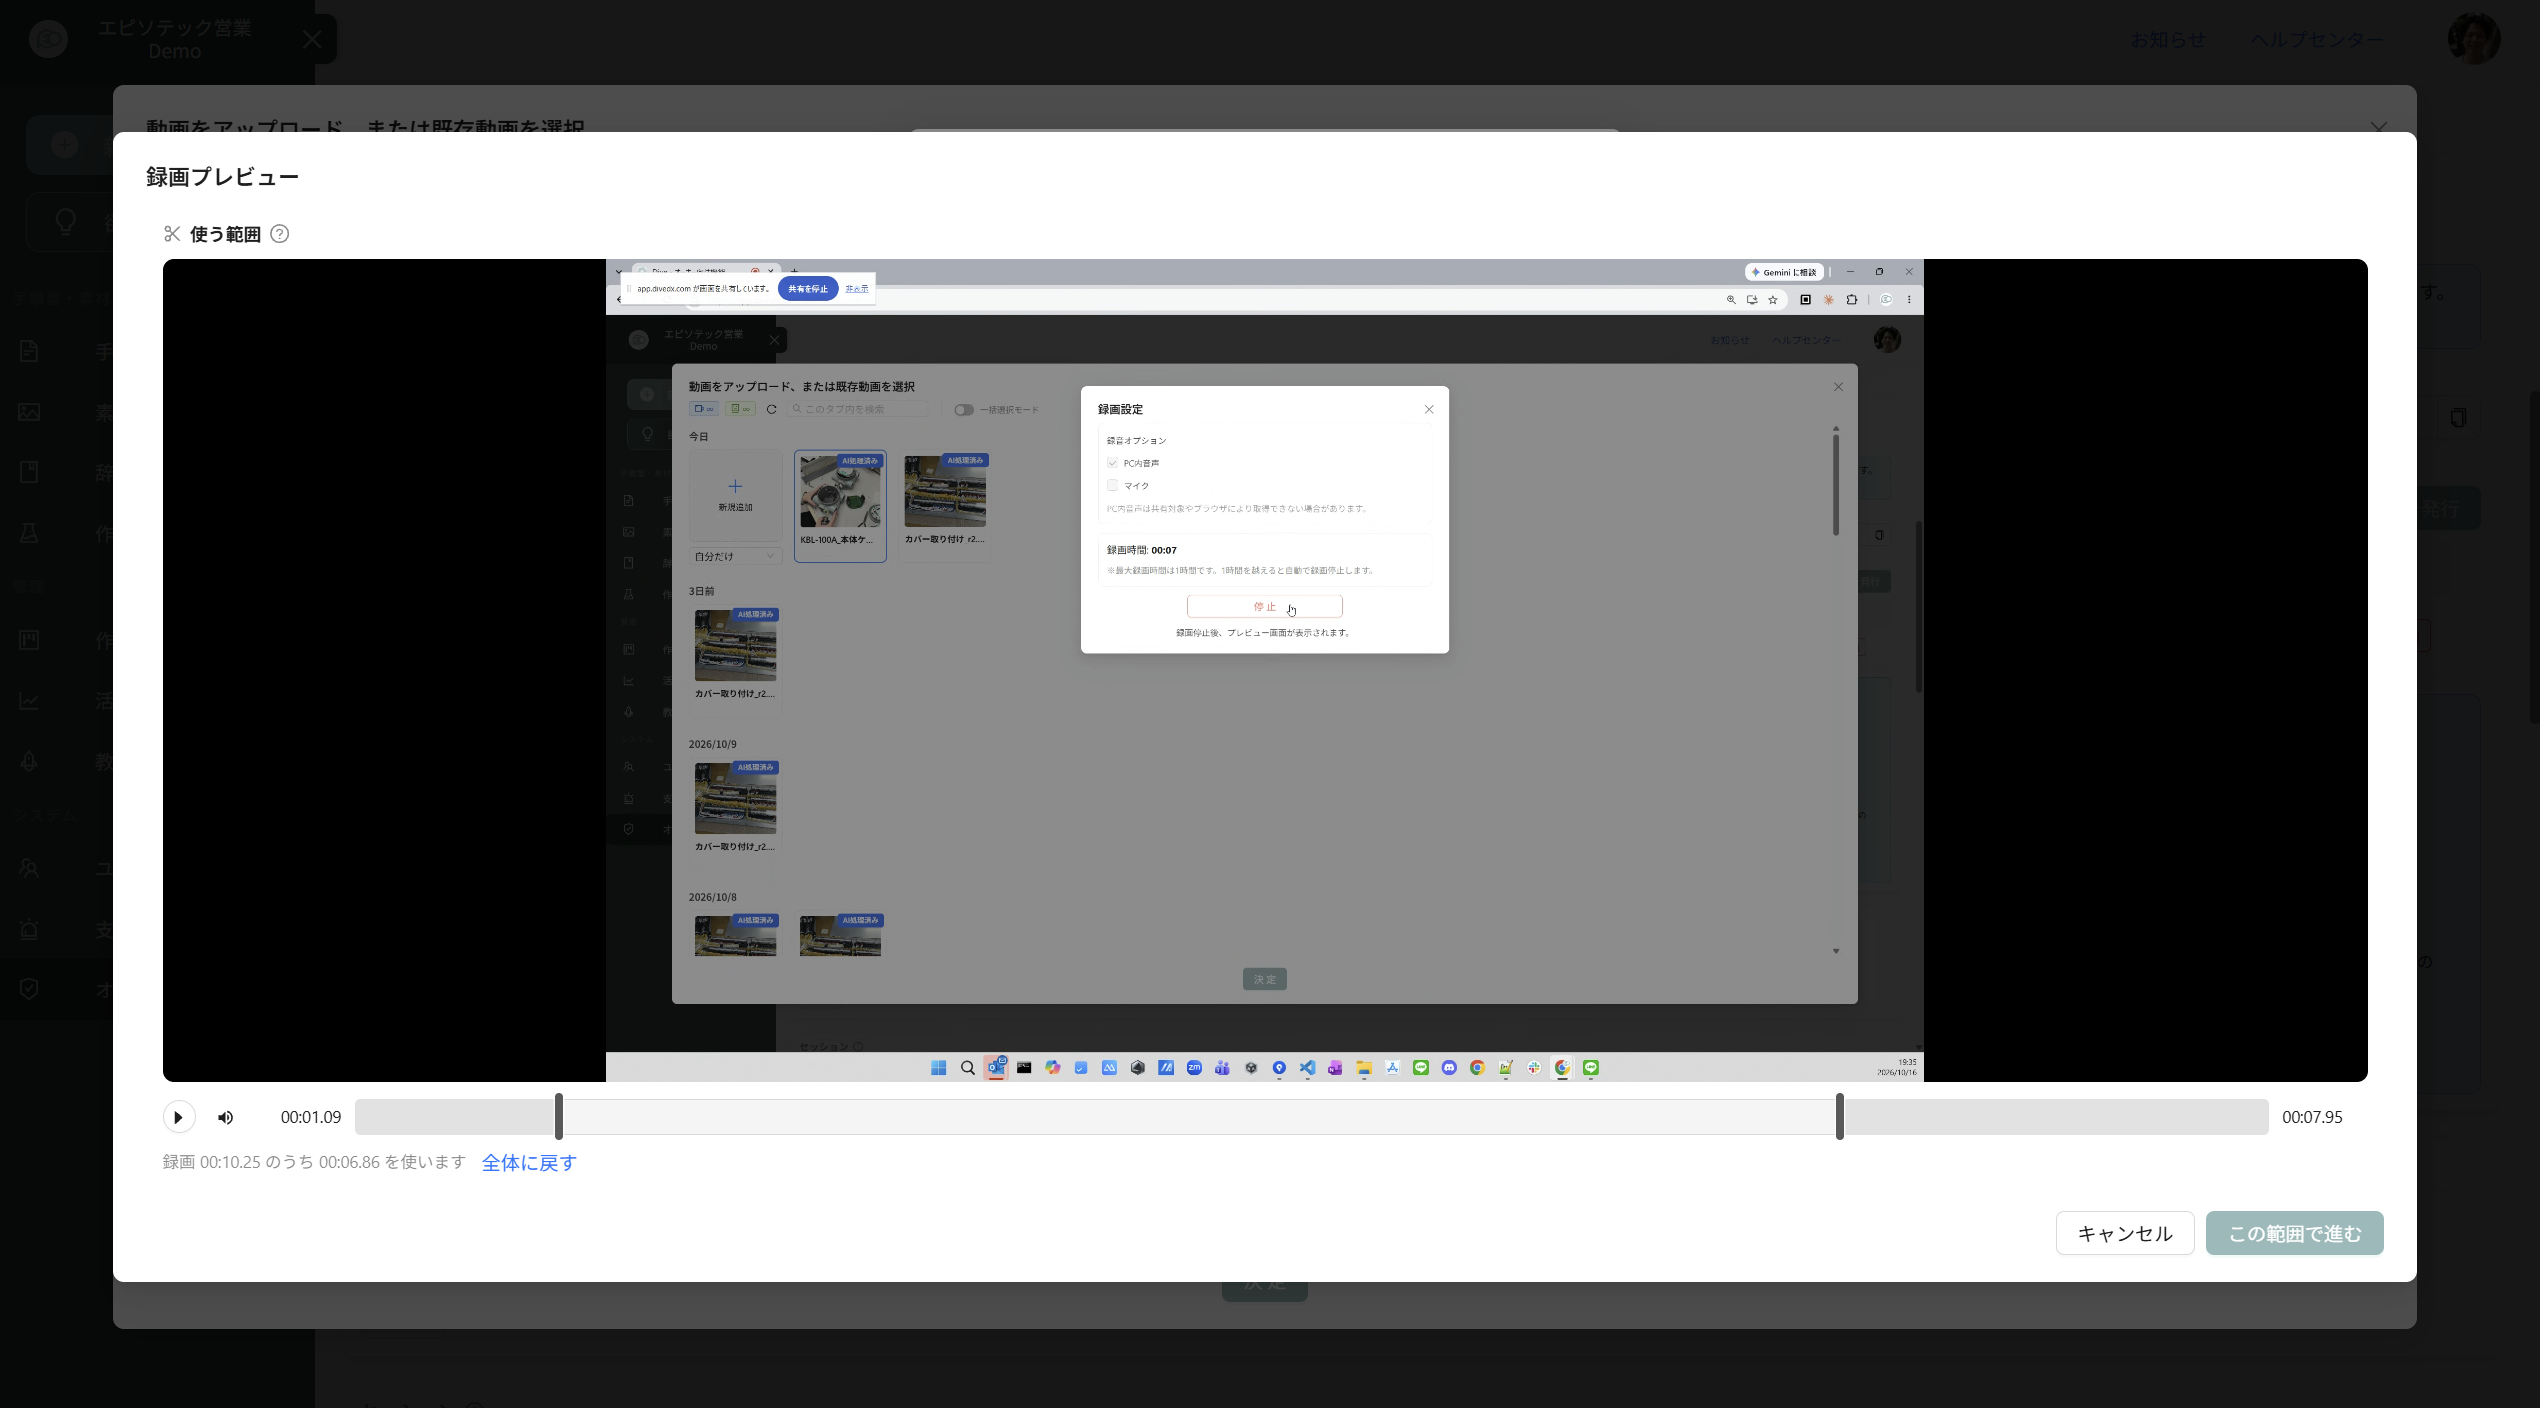Play the recorded preview video

(x=179, y=1117)
